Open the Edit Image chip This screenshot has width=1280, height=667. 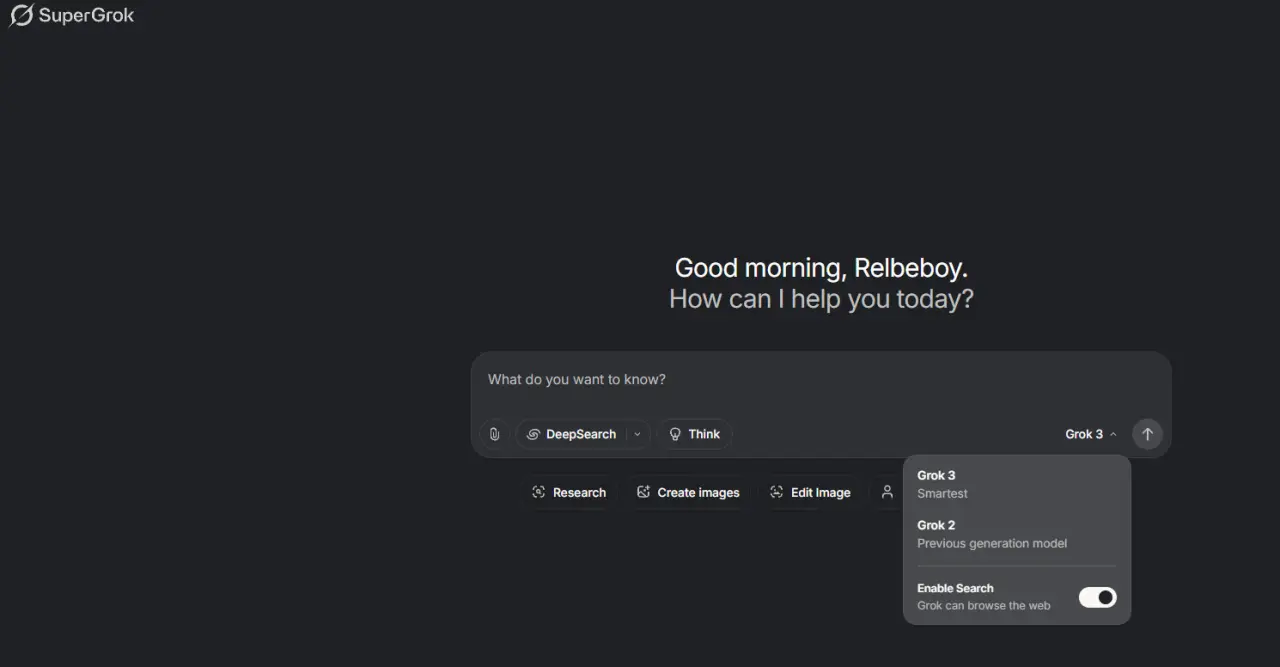810,492
